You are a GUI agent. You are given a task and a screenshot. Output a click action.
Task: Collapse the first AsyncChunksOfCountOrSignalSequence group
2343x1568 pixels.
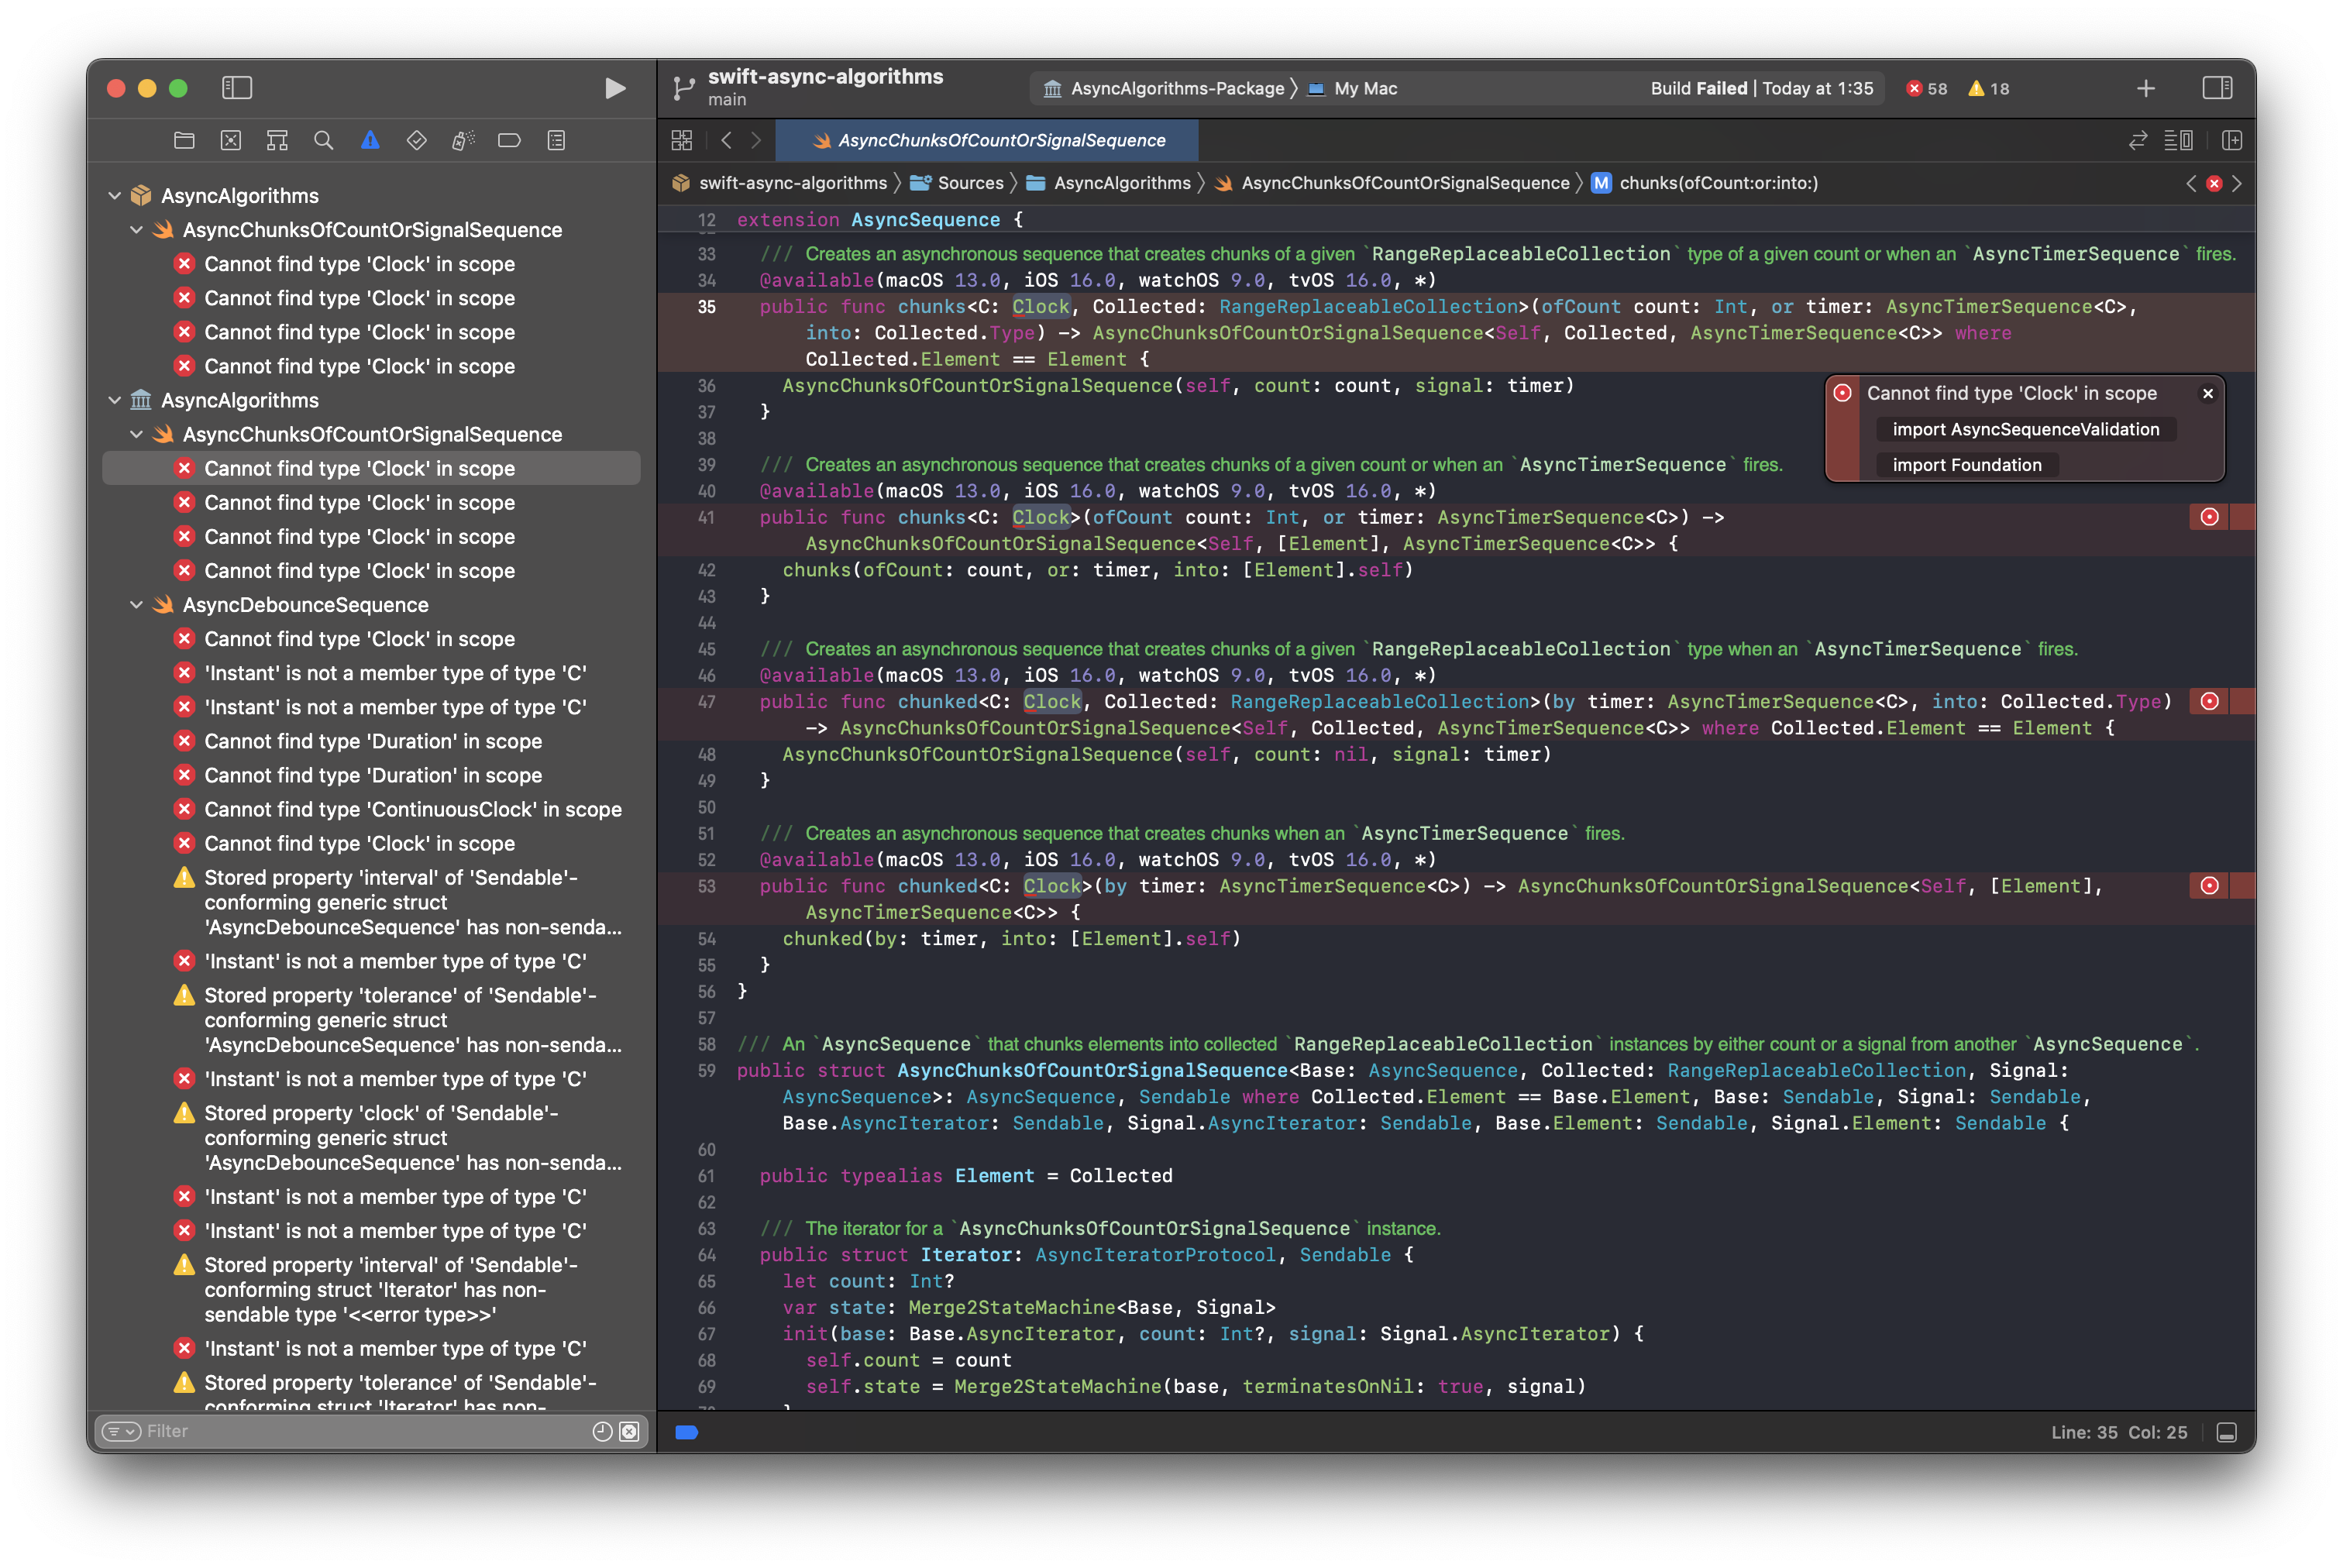coord(136,230)
